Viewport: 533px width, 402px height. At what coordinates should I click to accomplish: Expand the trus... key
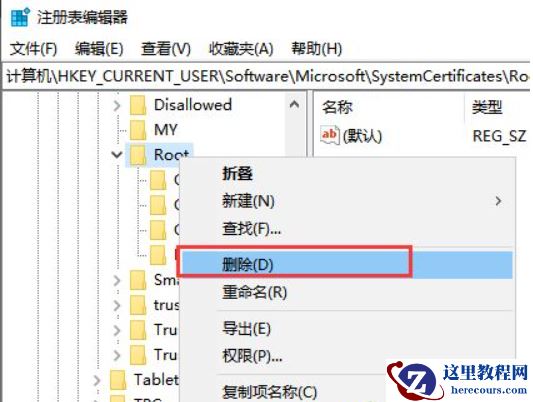[117, 305]
